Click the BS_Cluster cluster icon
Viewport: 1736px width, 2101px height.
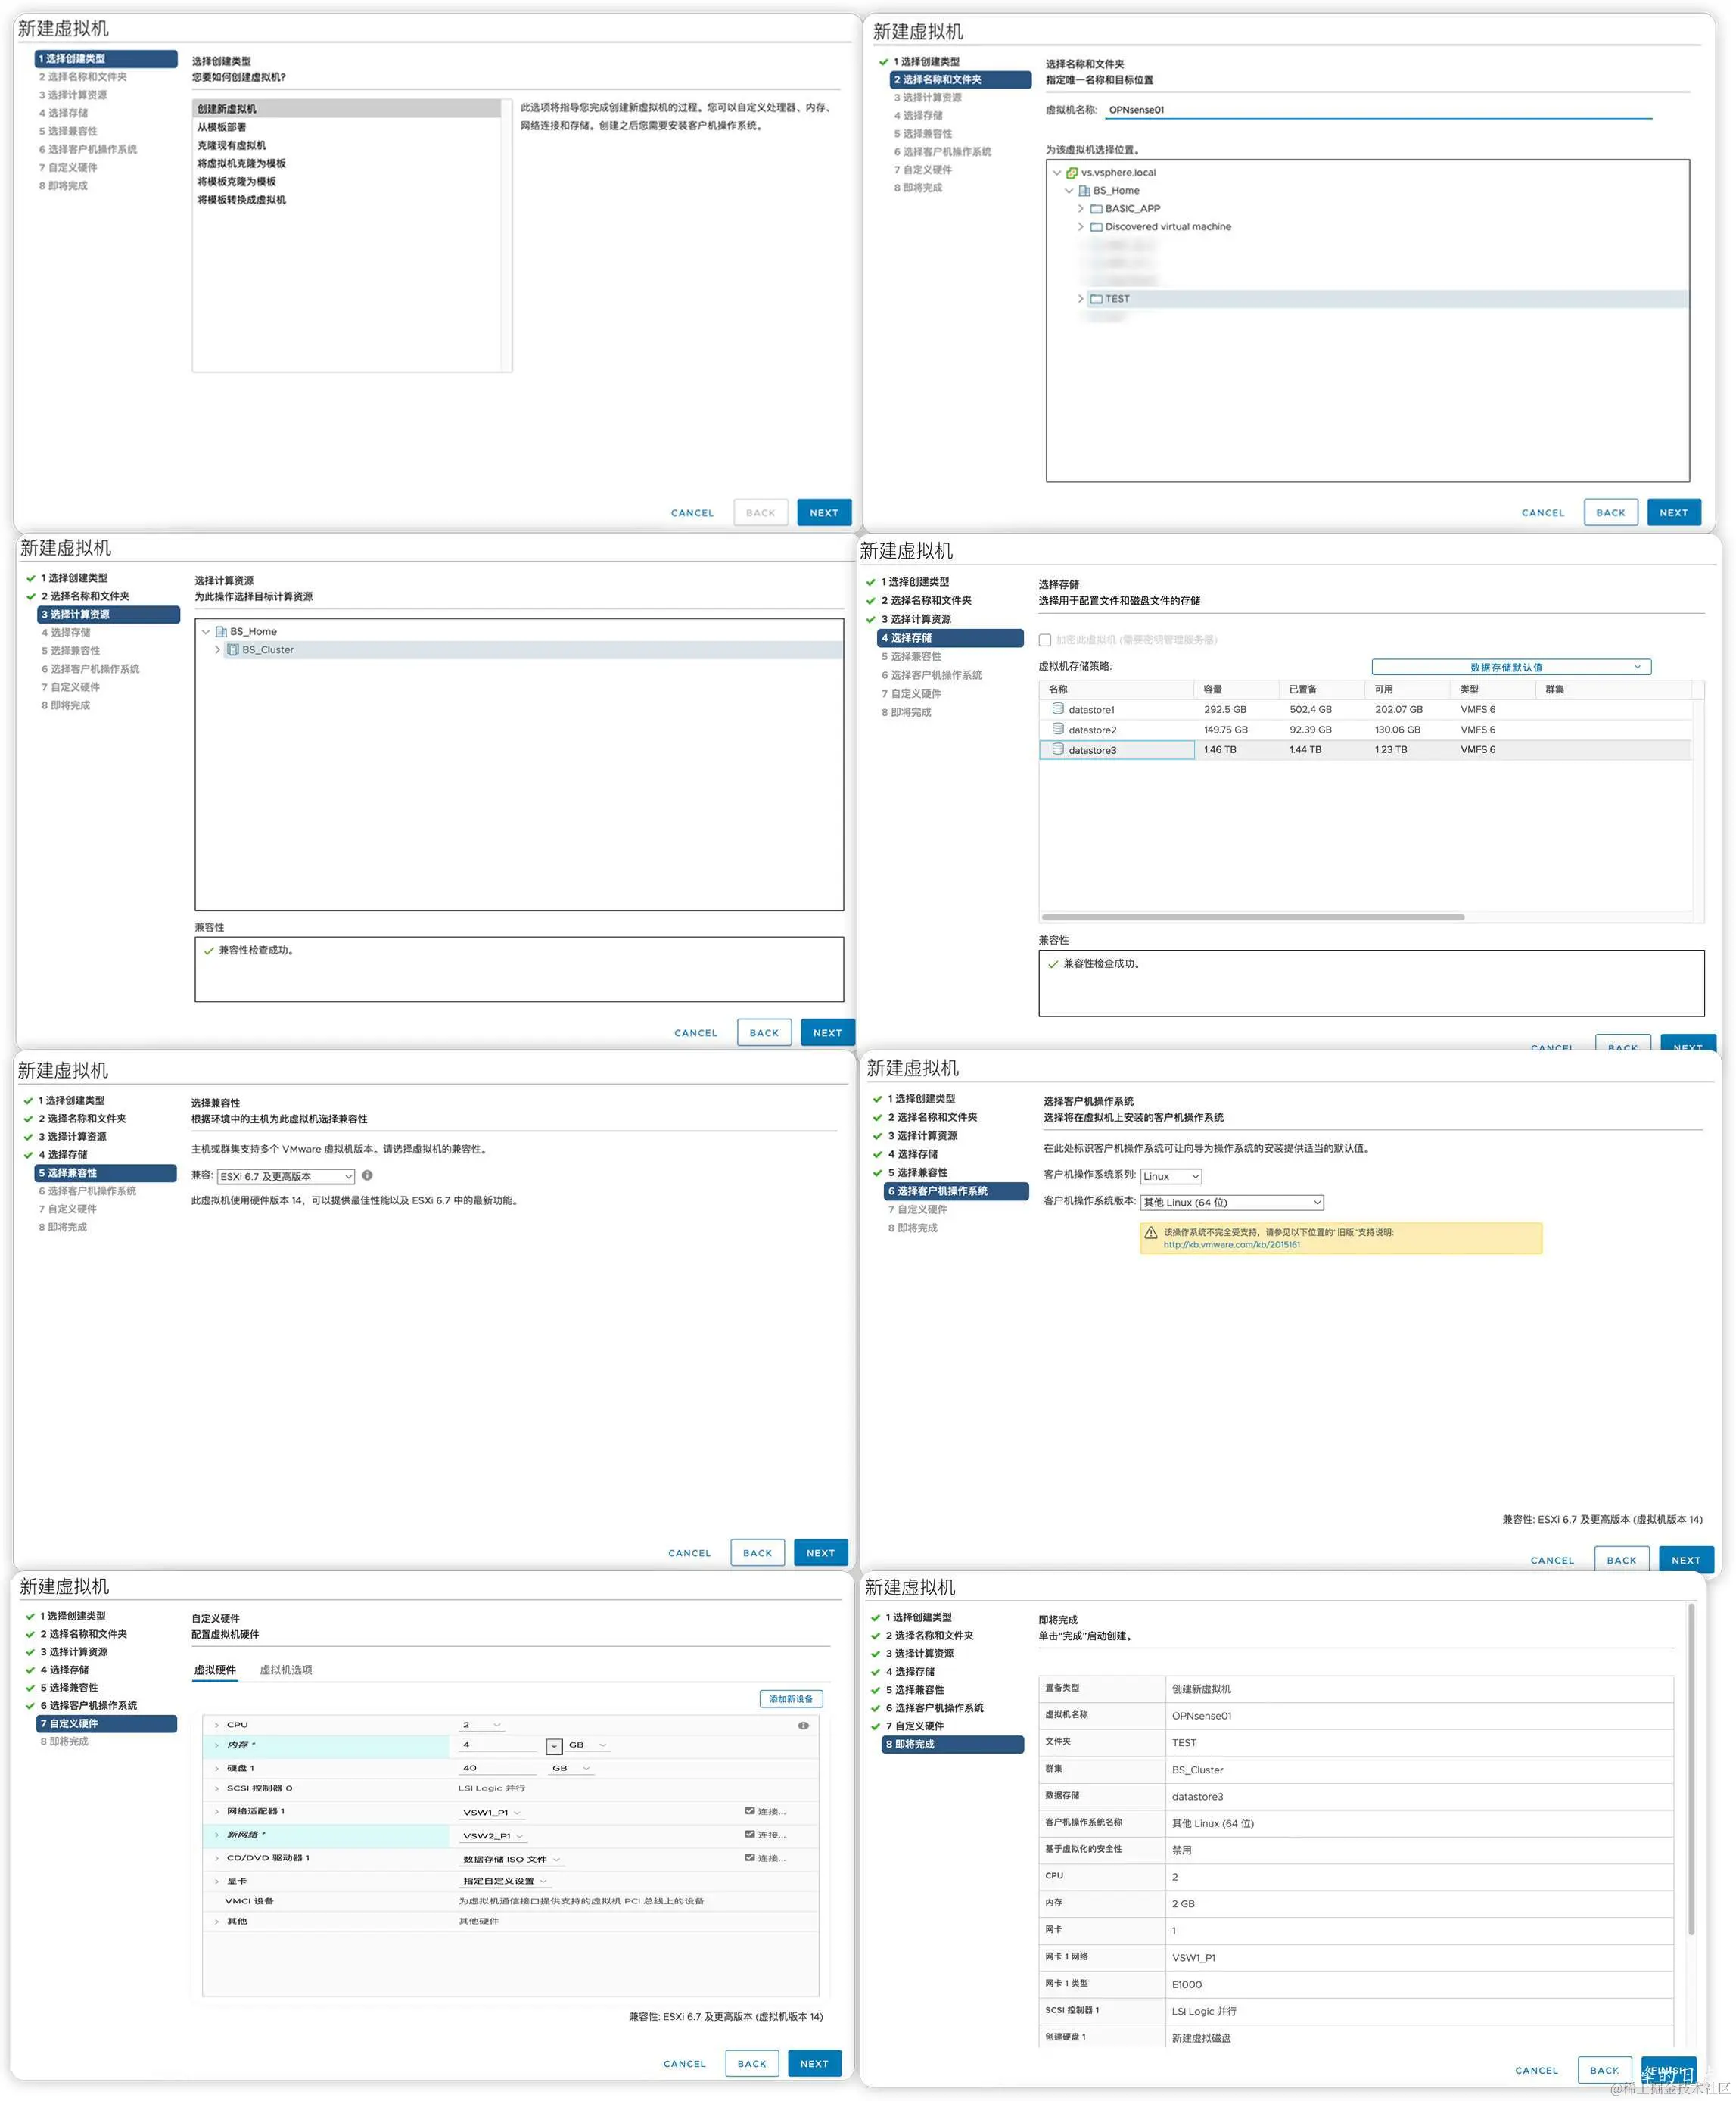pos(233,650)
